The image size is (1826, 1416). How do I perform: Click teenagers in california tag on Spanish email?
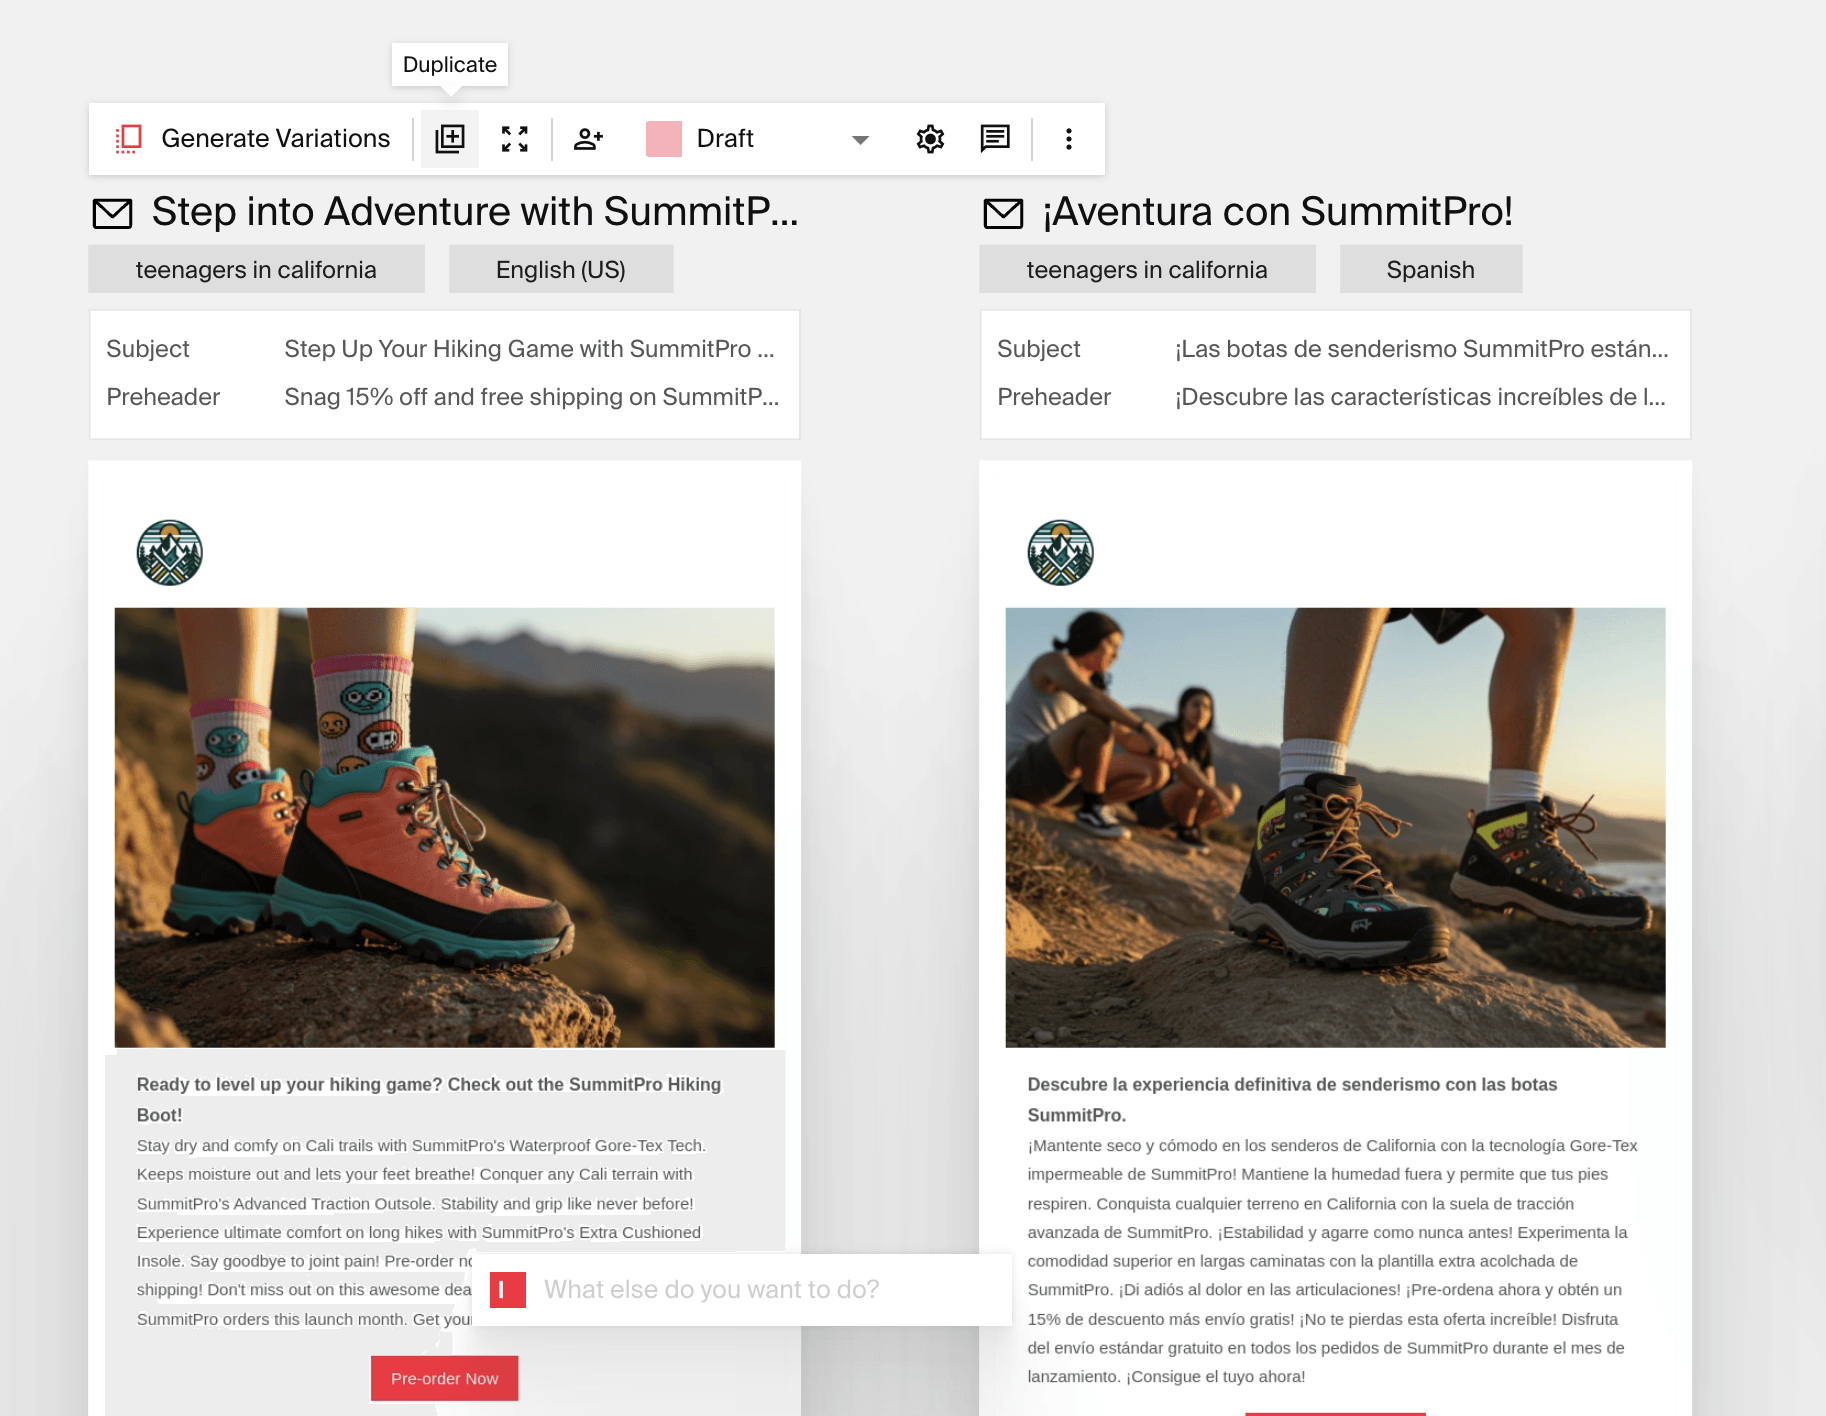pyautogui.click(x=1147, y=269)
